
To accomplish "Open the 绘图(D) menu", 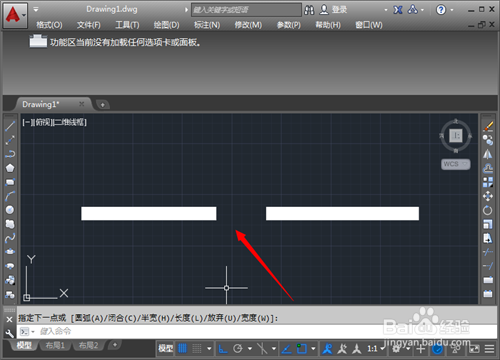I will click(166, 25).
